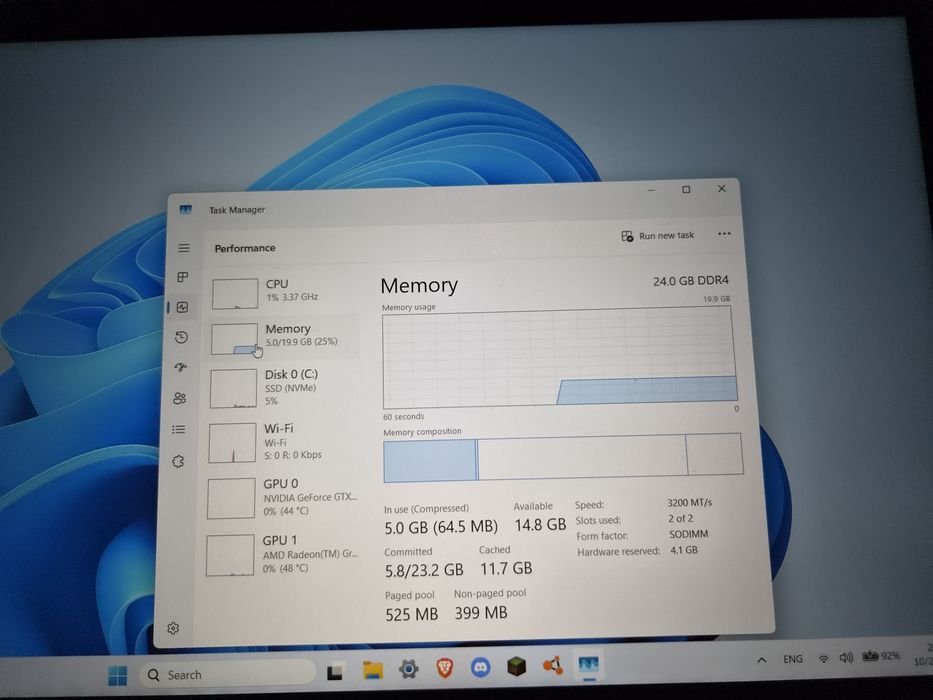Expand hidden system tray icons chevron
Viewport: 933px width, 700px height.
coord(762,660)
